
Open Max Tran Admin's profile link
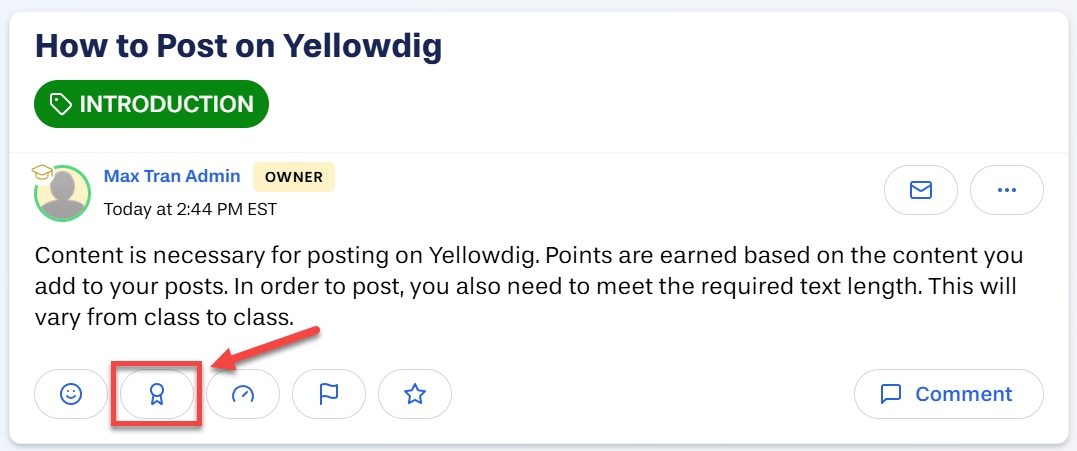pos(172,176)
